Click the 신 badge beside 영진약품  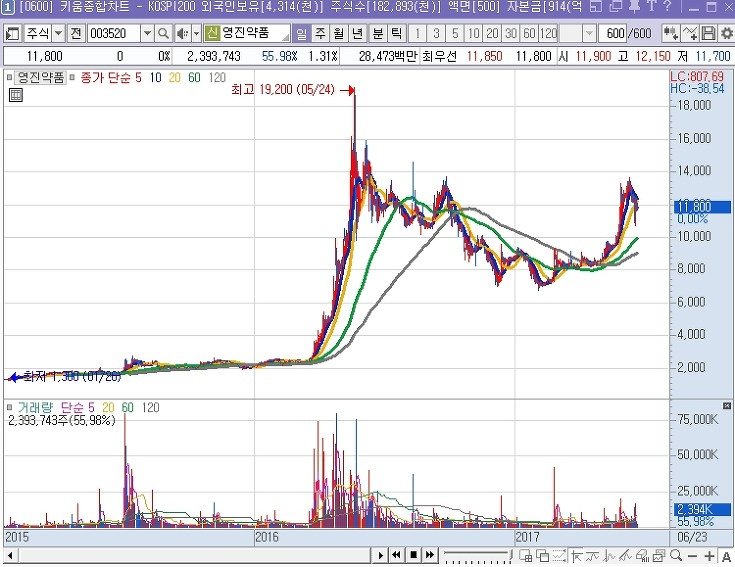click(x=212, y=33)
